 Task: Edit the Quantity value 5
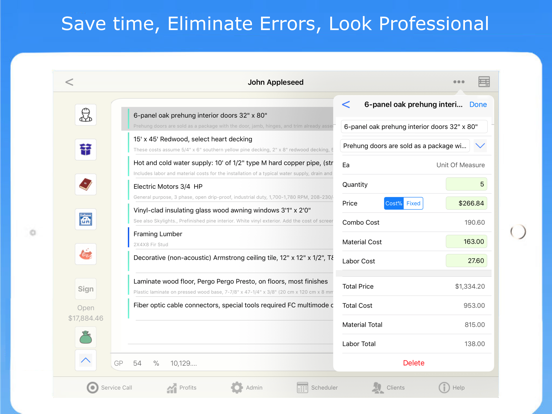tap(466, 184)
